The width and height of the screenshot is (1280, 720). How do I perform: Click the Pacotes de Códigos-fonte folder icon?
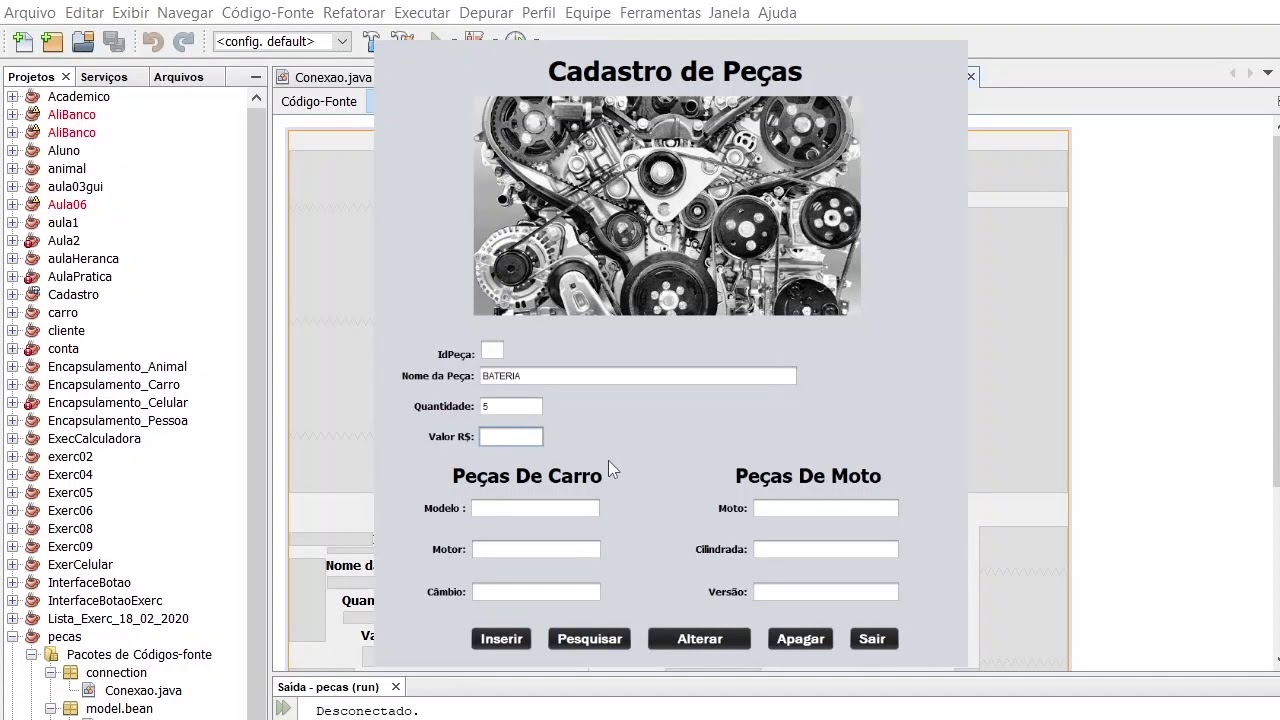[51, 655]
